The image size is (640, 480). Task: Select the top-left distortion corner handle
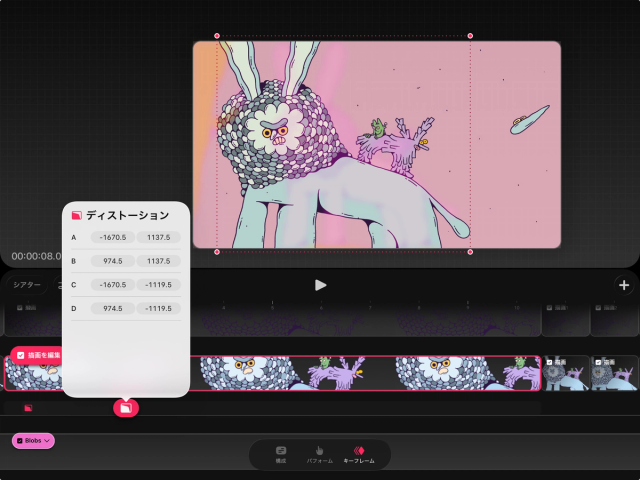pyautogui.click(x=217, y=36)
